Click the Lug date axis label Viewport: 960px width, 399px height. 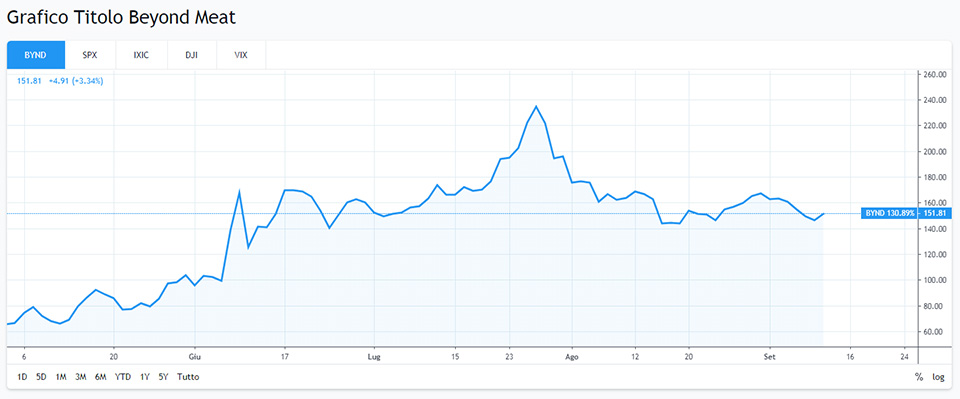click(374, 356)
